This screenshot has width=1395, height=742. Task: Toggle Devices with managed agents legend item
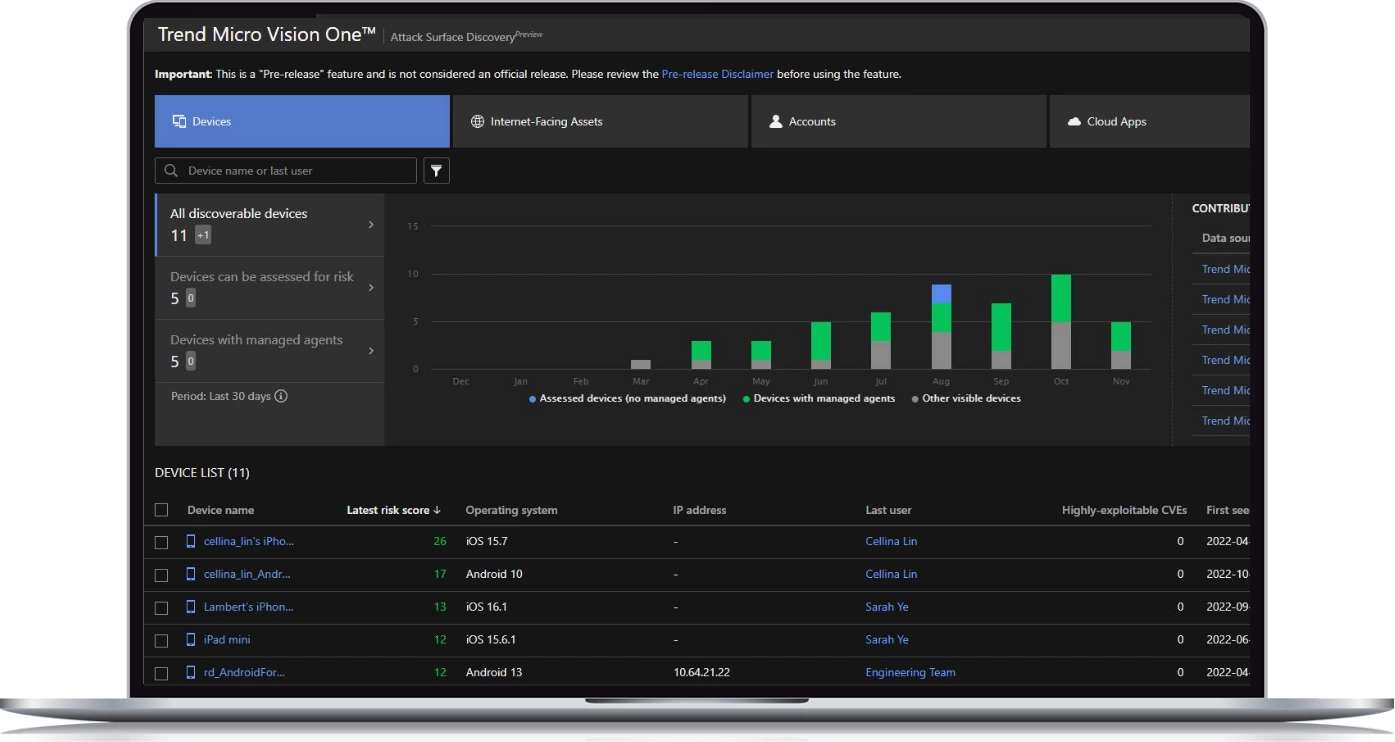point(820,398)
